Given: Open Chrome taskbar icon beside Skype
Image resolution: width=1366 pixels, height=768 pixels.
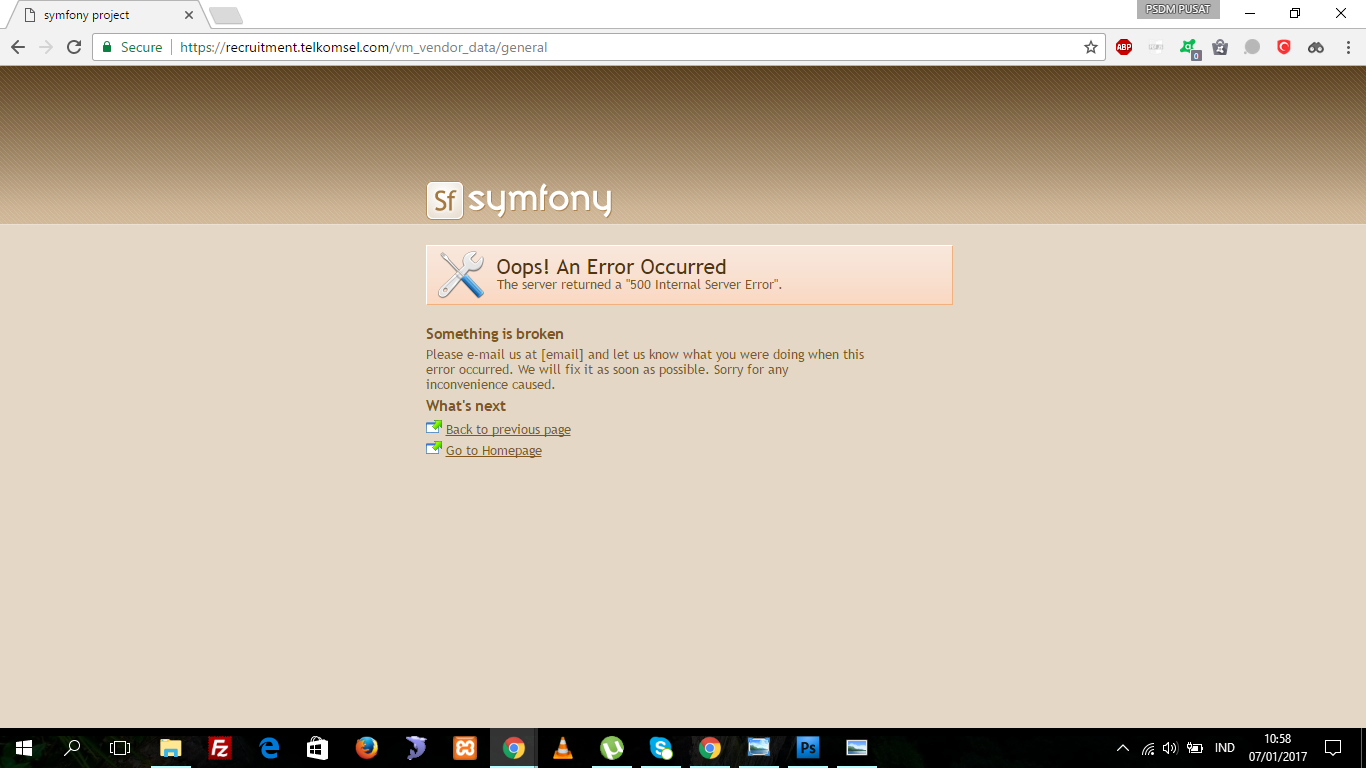Looking at the screenshot, I should point(710,748).
